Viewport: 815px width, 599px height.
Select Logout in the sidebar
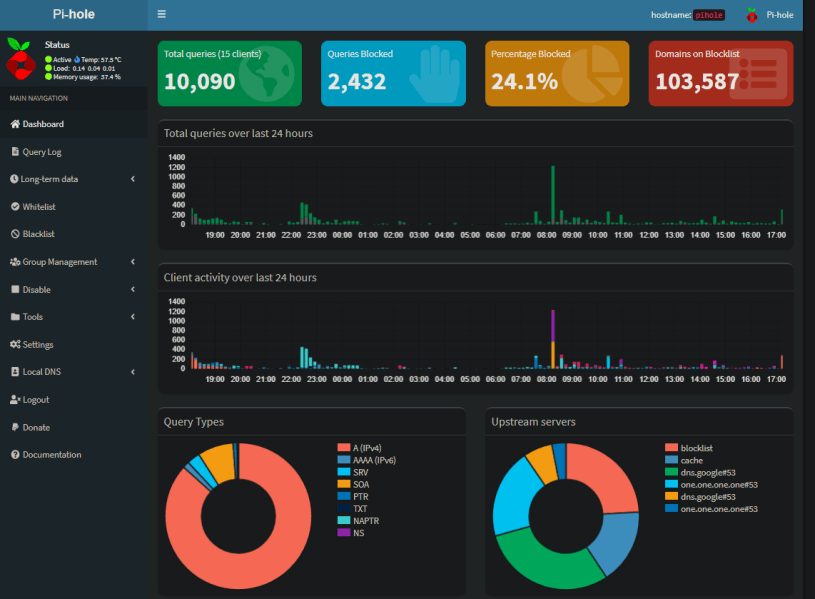pyautogui.click(x=35, y=400)
